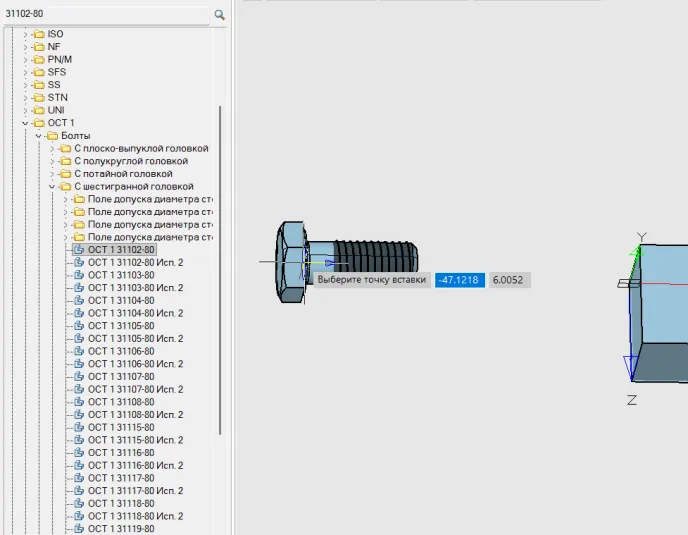Click the Y coordinate field 6.0052

[x=509, y=281]
